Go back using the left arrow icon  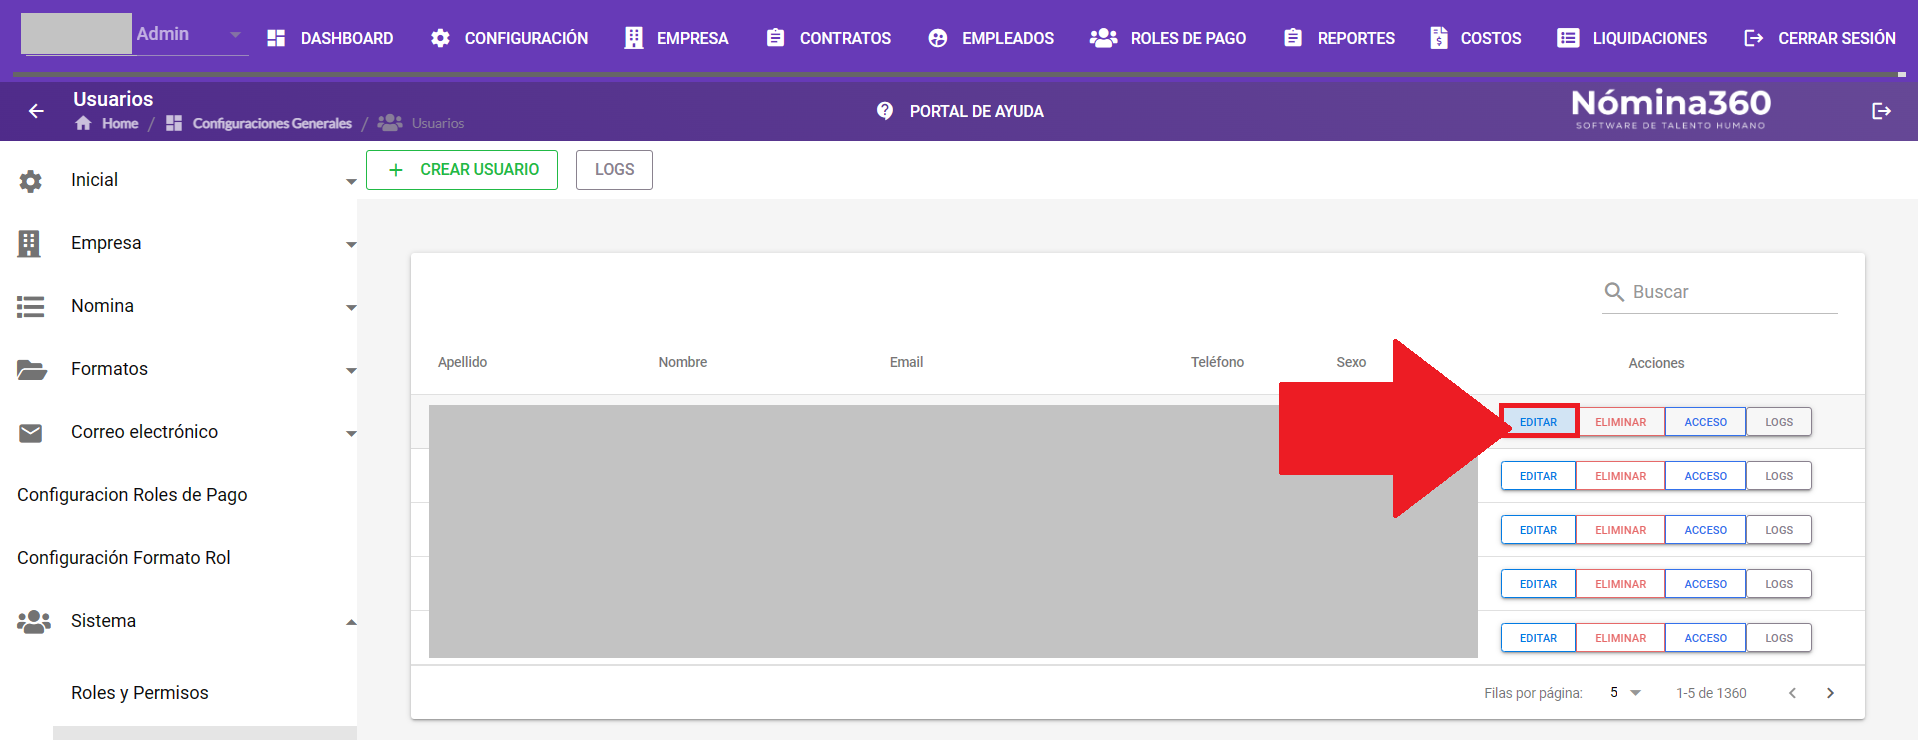pos(36,111)
